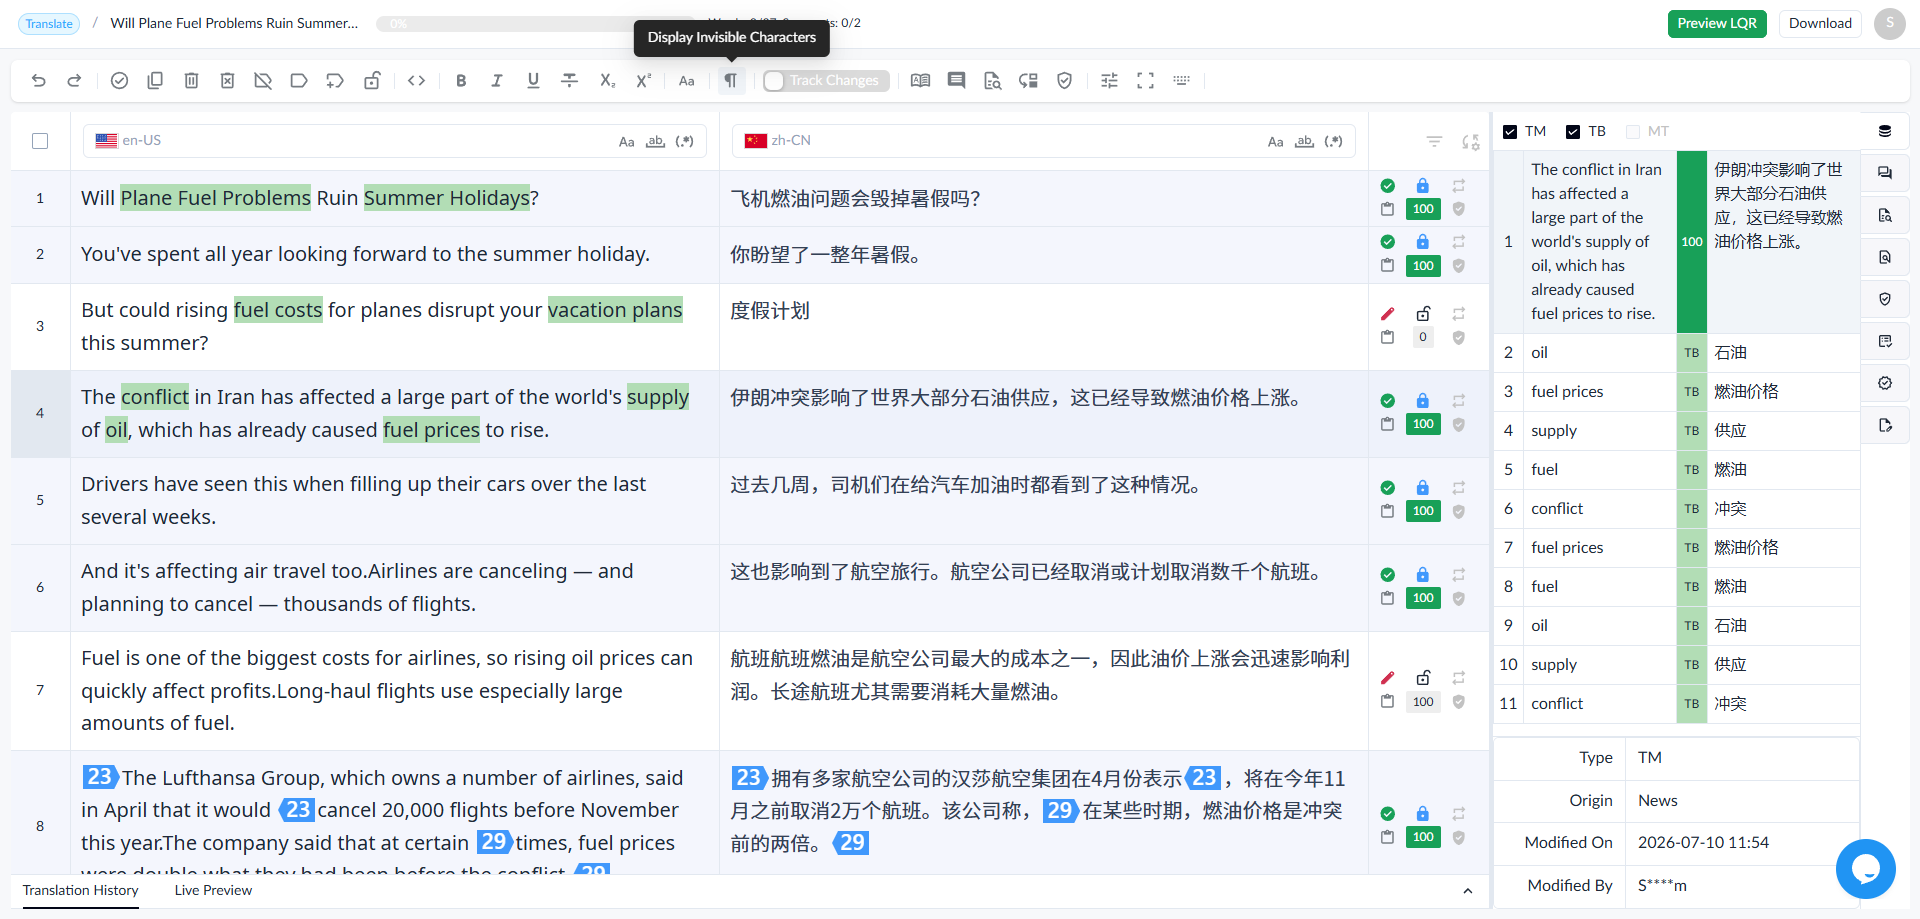1920x919 pixels.
Task: Click the settings sliders icon in toolbar
Action: 1109,81
